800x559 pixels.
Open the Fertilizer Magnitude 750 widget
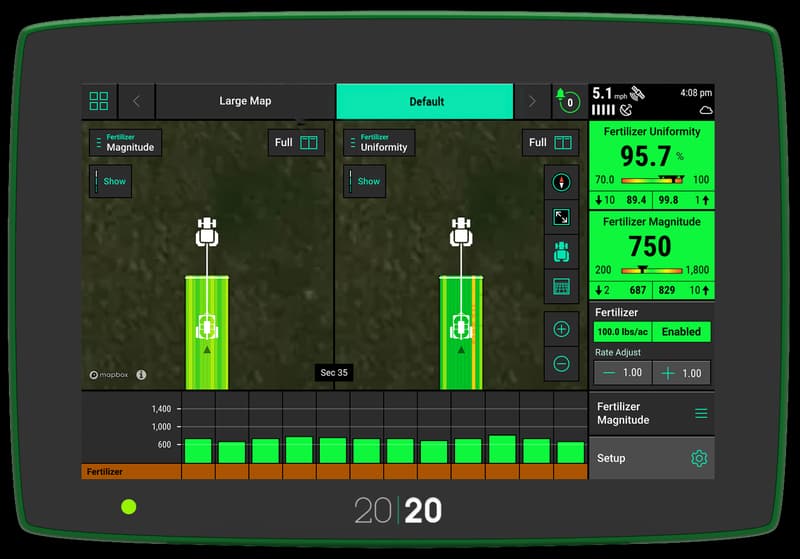pos(652,255)
